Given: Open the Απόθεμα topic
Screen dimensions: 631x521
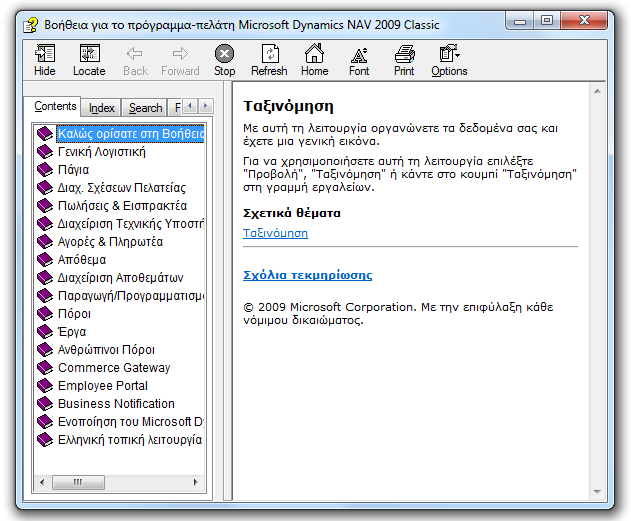Looking at the screenshot, I should point(82,259).
